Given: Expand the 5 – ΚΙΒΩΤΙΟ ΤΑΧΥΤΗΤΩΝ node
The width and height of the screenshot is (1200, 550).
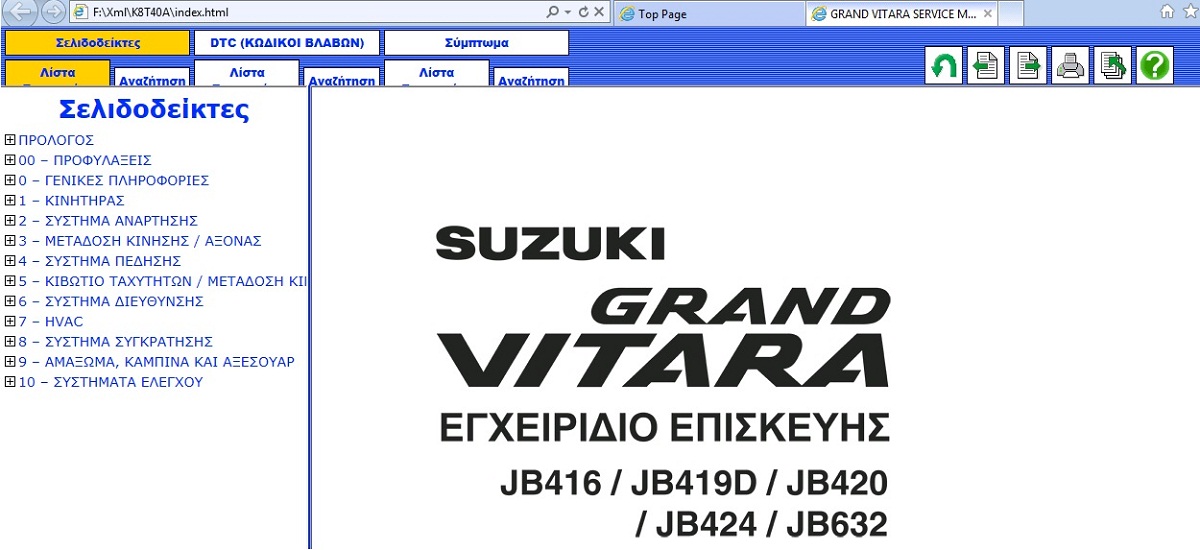Looking at the screenshot, I should coord(10,281).
